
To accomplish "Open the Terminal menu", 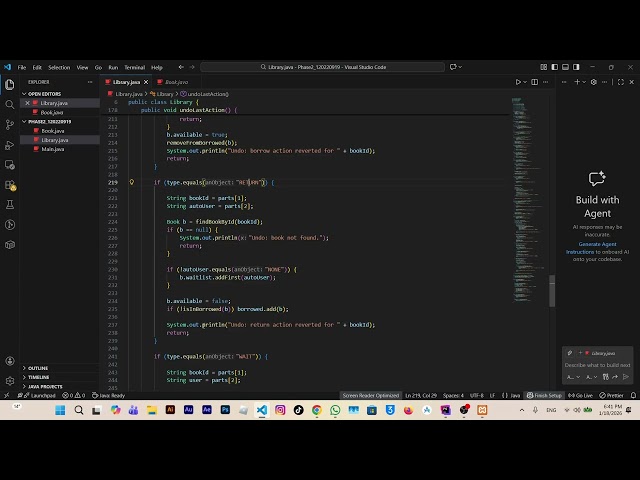I will [134, 67].
